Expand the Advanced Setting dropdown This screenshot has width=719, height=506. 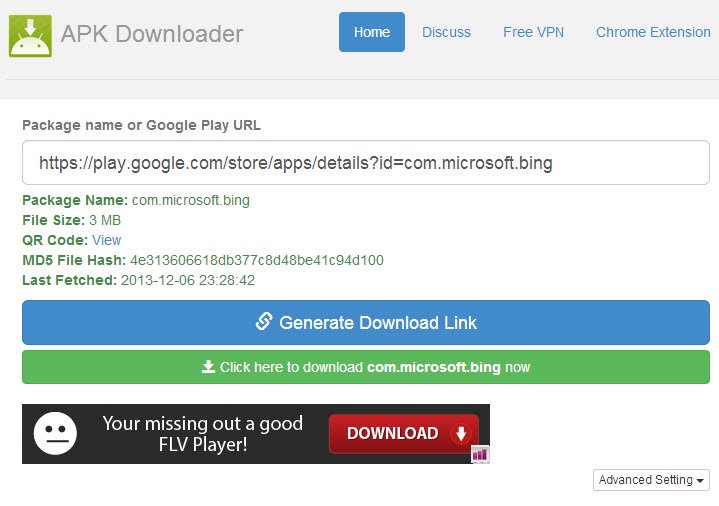coord(651,480)
